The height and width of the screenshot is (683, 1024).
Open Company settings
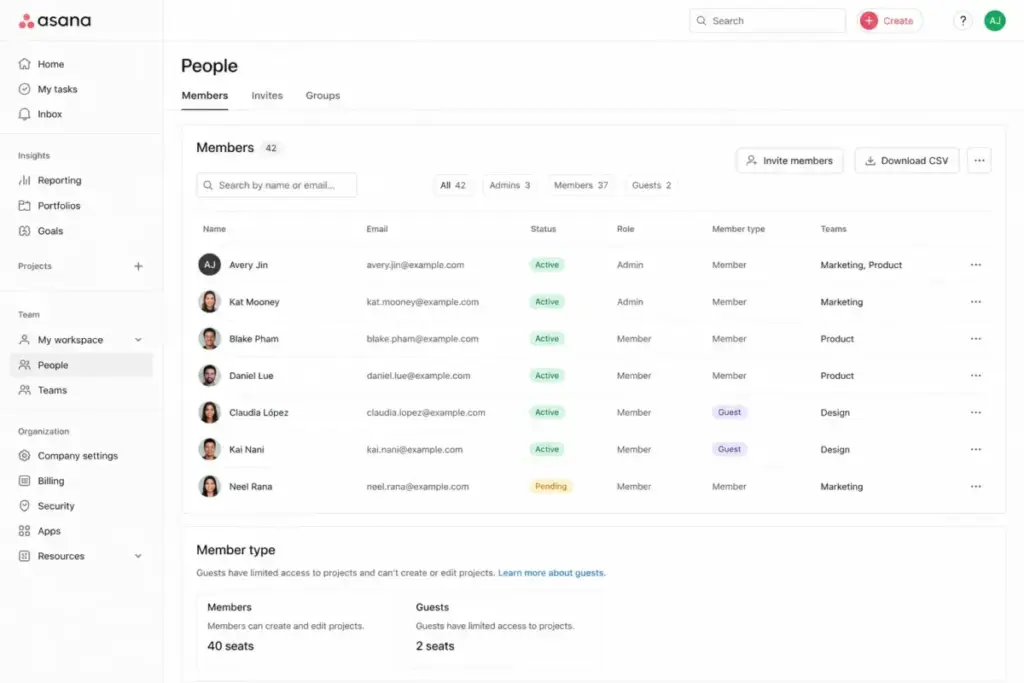coord(77,456)
